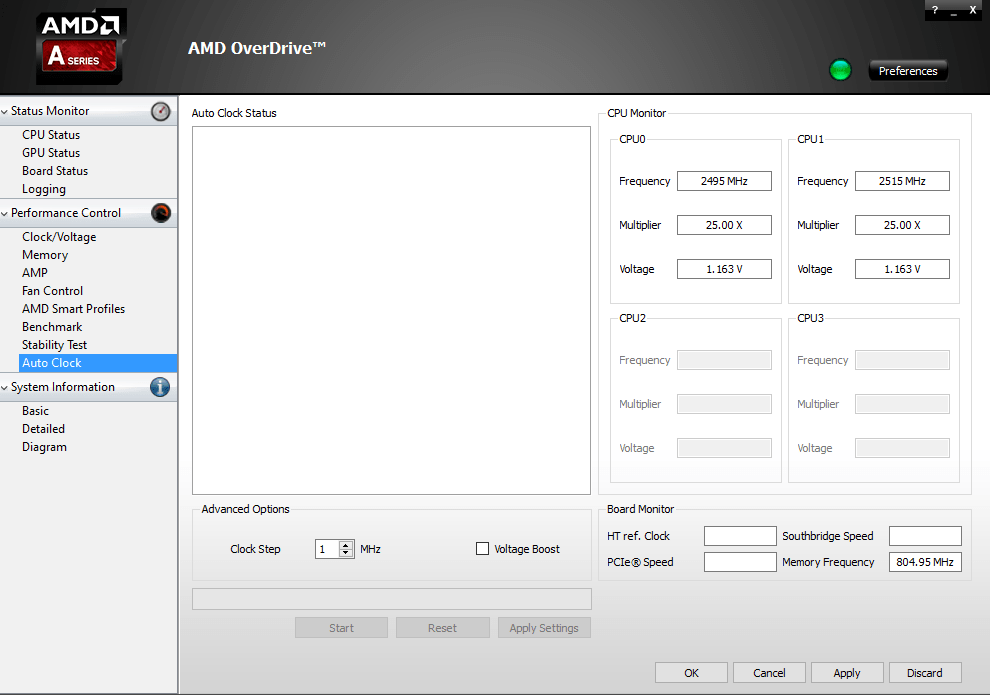This screenshot has width=990, height=695.
Task: Open CPU Status page
Action: click(x=51, y=134)
